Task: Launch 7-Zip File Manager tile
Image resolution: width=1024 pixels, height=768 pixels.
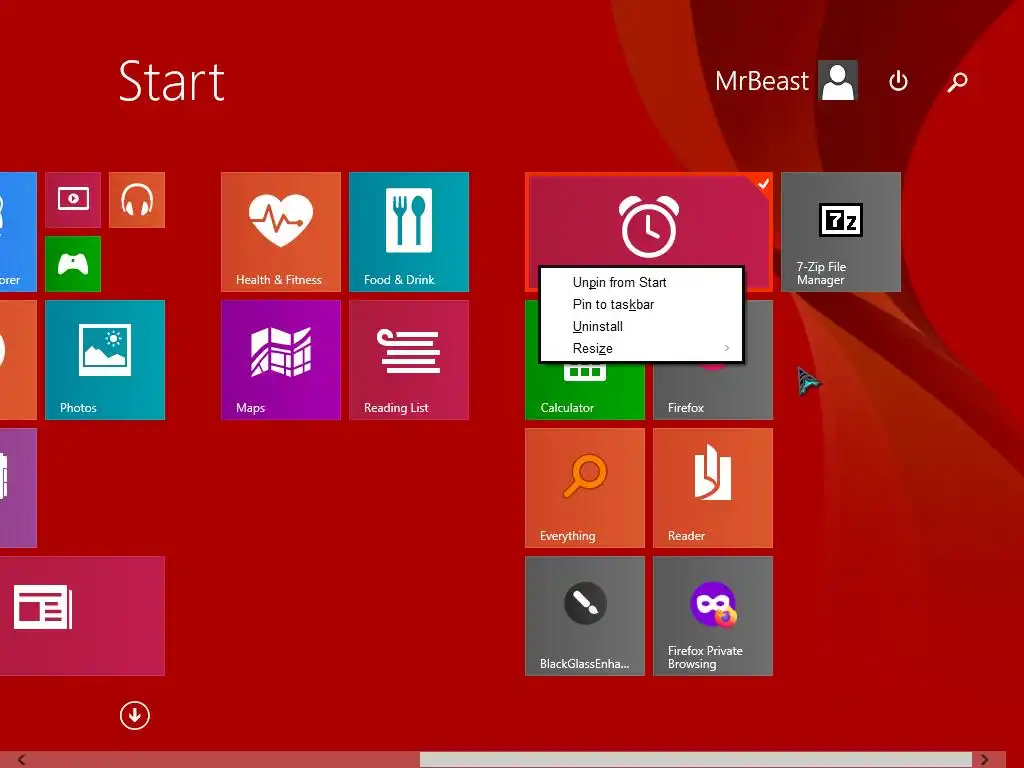Action: 841,232
